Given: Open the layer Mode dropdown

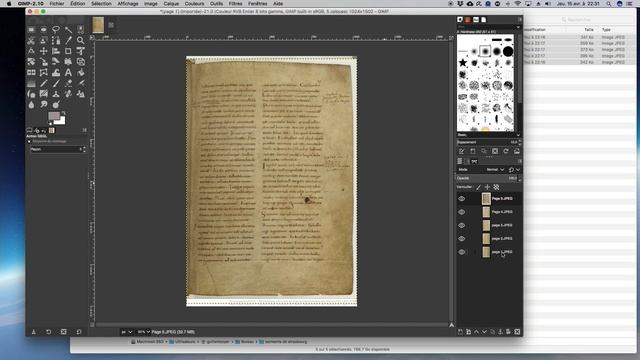Looking at the screenshot, I should point(495,169).
